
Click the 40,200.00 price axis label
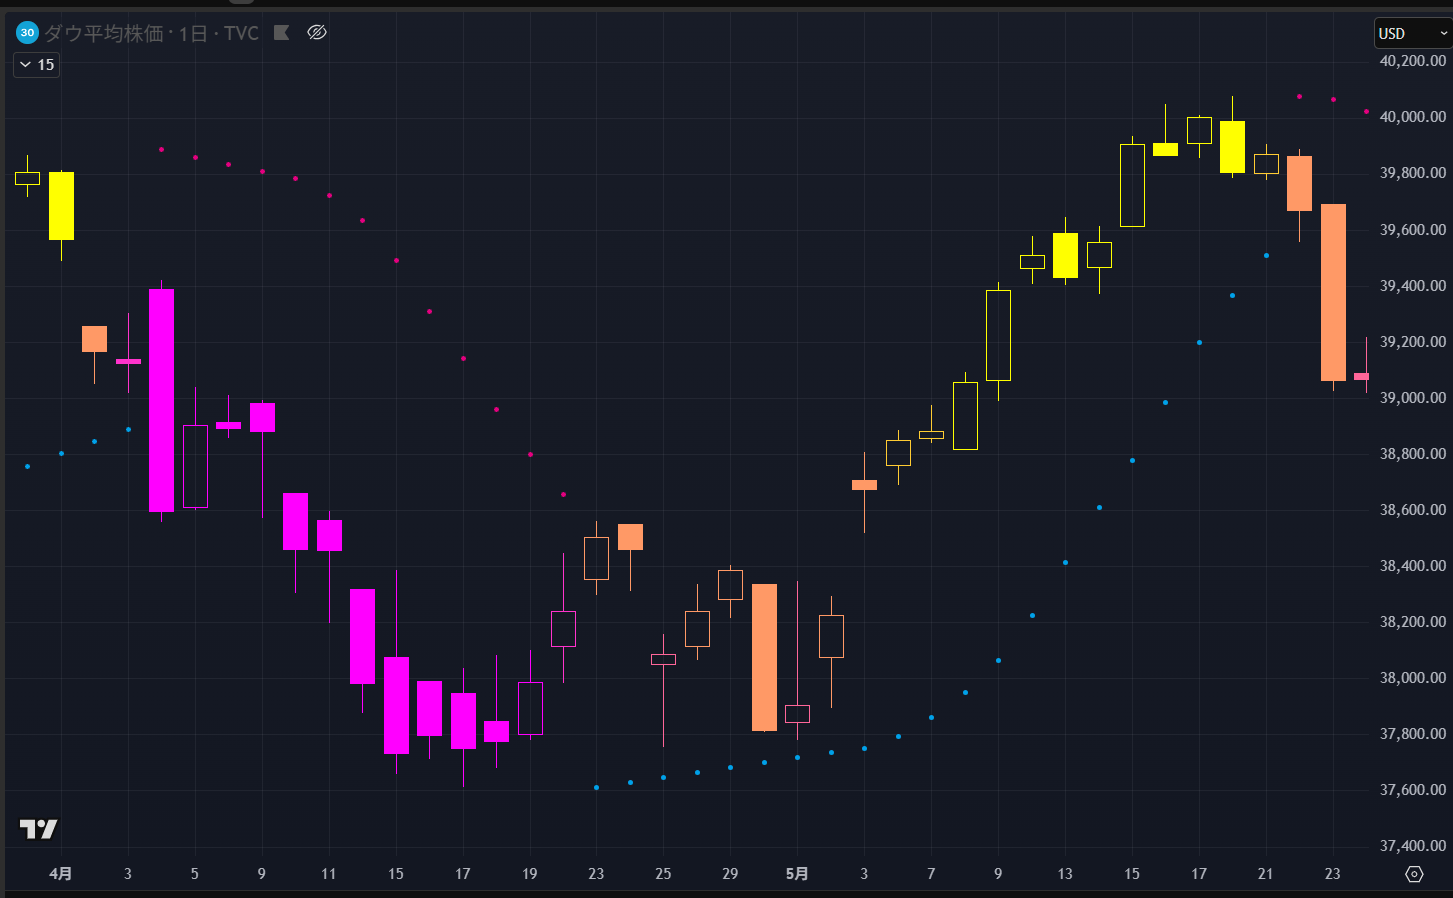1413,61
